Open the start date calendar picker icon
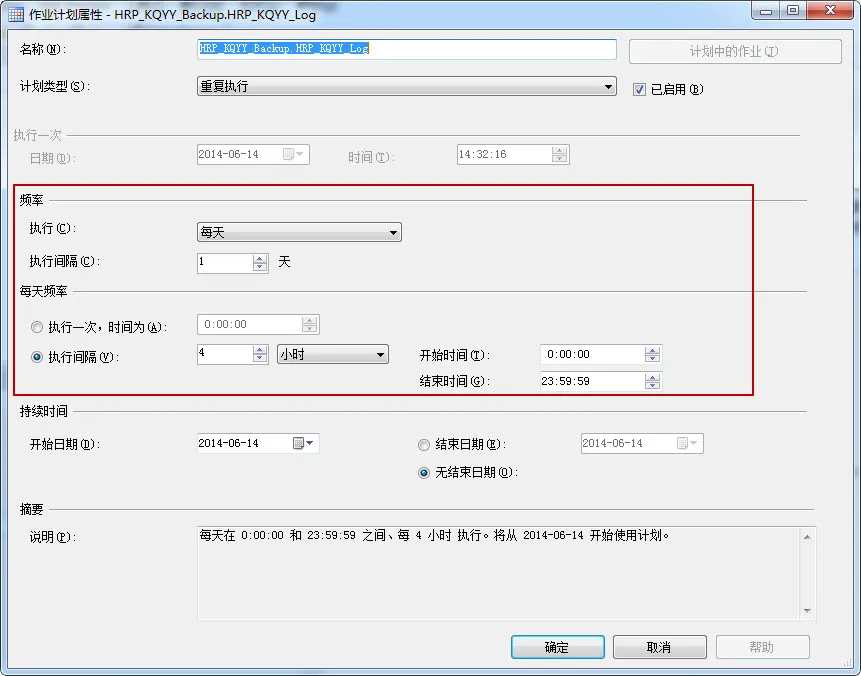861x676 pixels. point(303,443)
